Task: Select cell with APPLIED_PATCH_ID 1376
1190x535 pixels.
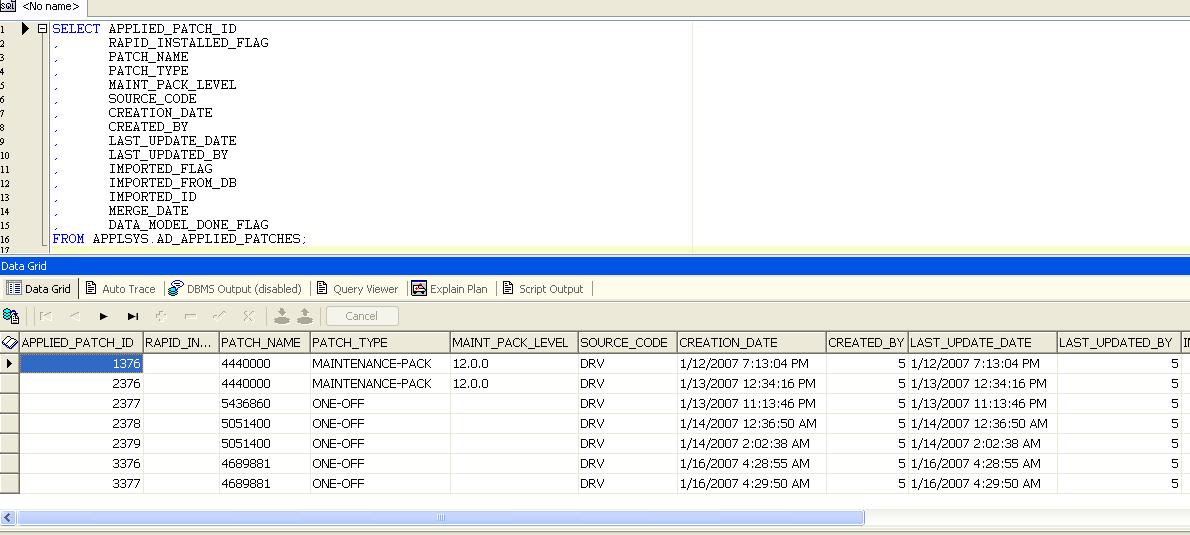Action: 81,363
